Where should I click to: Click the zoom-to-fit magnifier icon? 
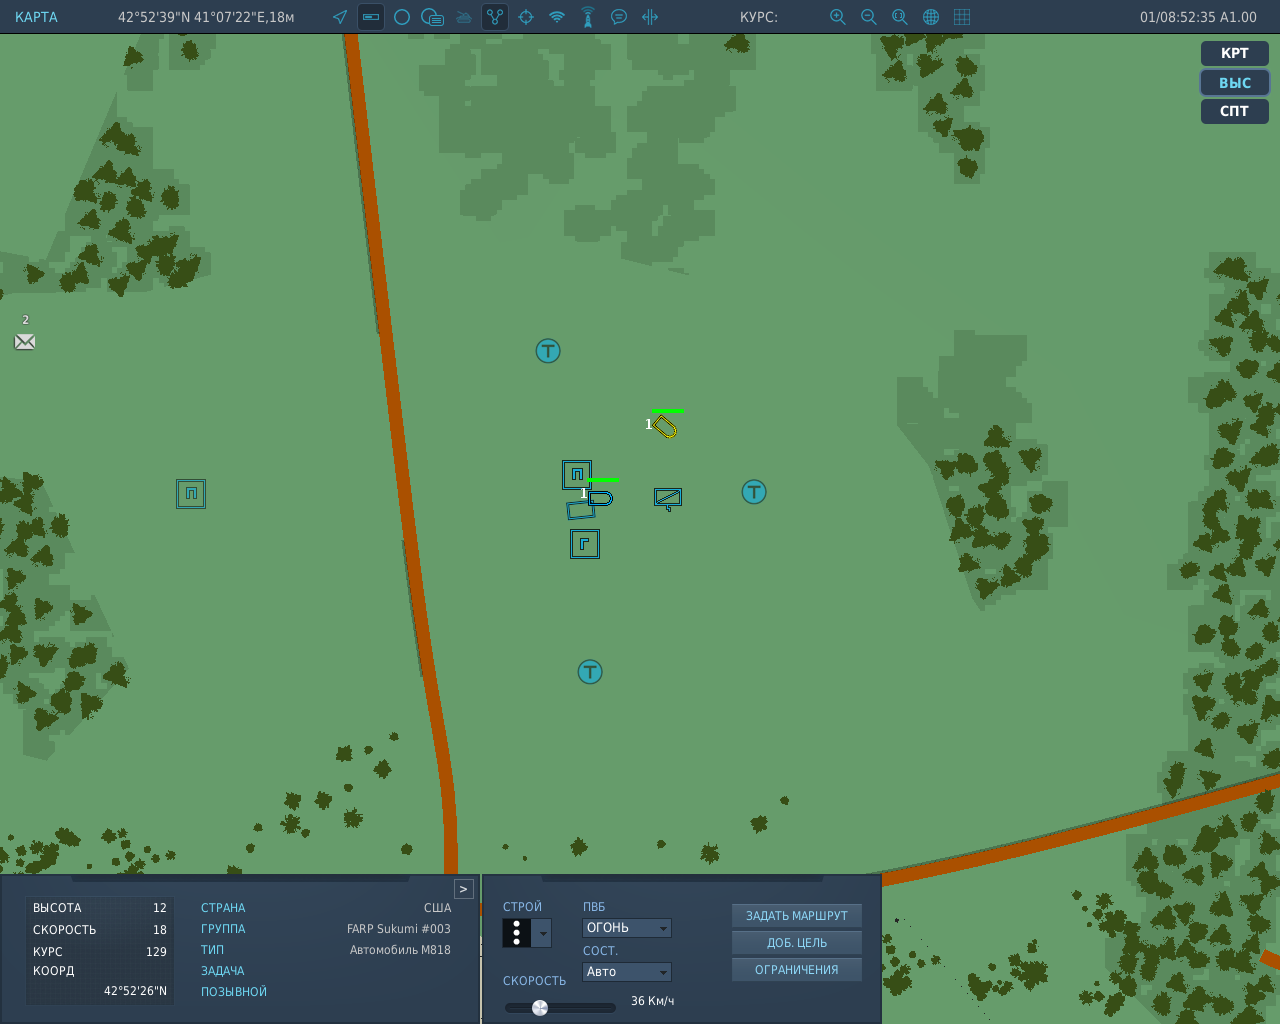point(900,17)
